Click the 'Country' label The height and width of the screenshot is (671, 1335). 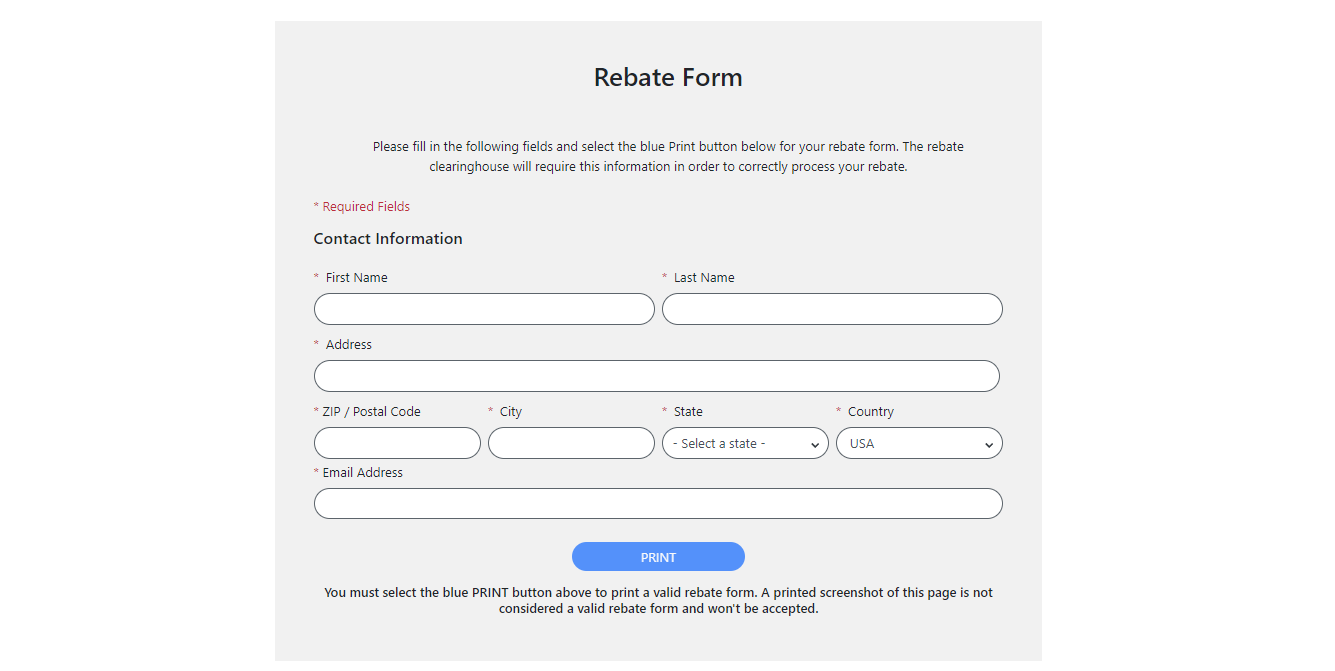870,412
